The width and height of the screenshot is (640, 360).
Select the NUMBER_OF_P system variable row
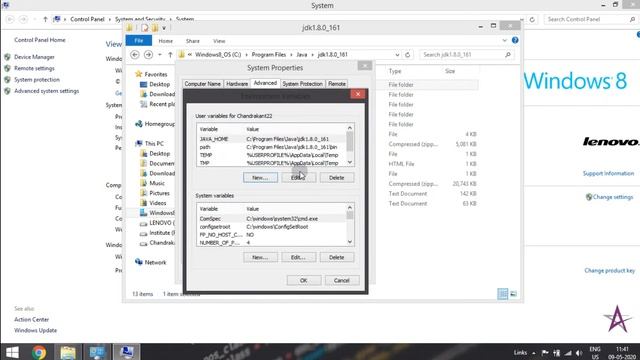pyautogui.click(x=271, y=242)
